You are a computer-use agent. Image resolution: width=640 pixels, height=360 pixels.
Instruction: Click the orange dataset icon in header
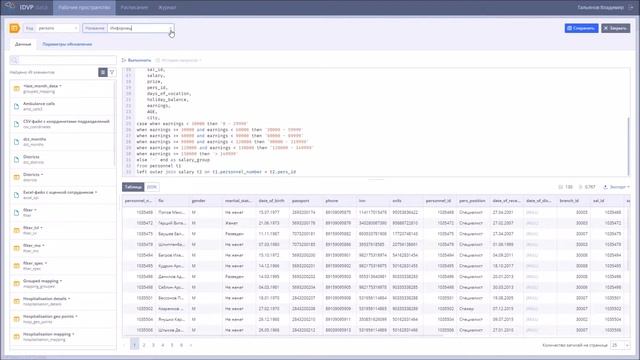[x=15, y=28]
